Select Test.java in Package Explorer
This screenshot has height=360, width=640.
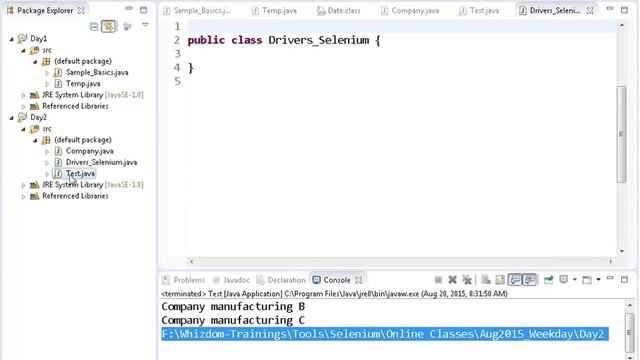pyautogui.click(x=80, y=173)
